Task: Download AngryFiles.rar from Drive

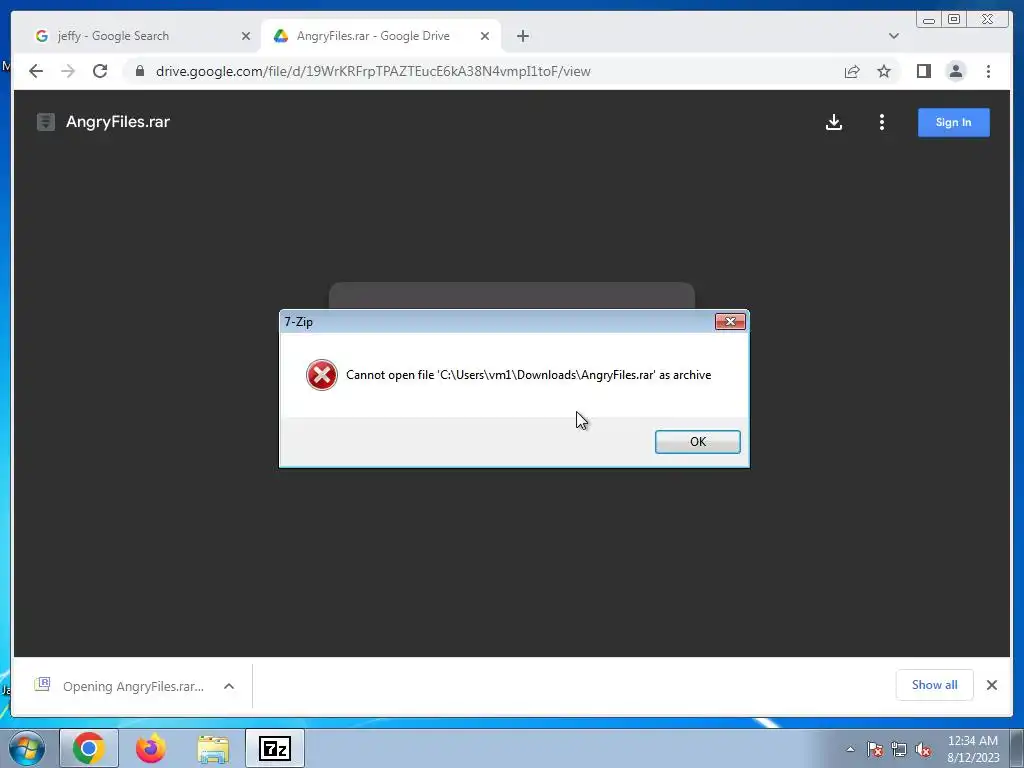Action: (833, 122)
